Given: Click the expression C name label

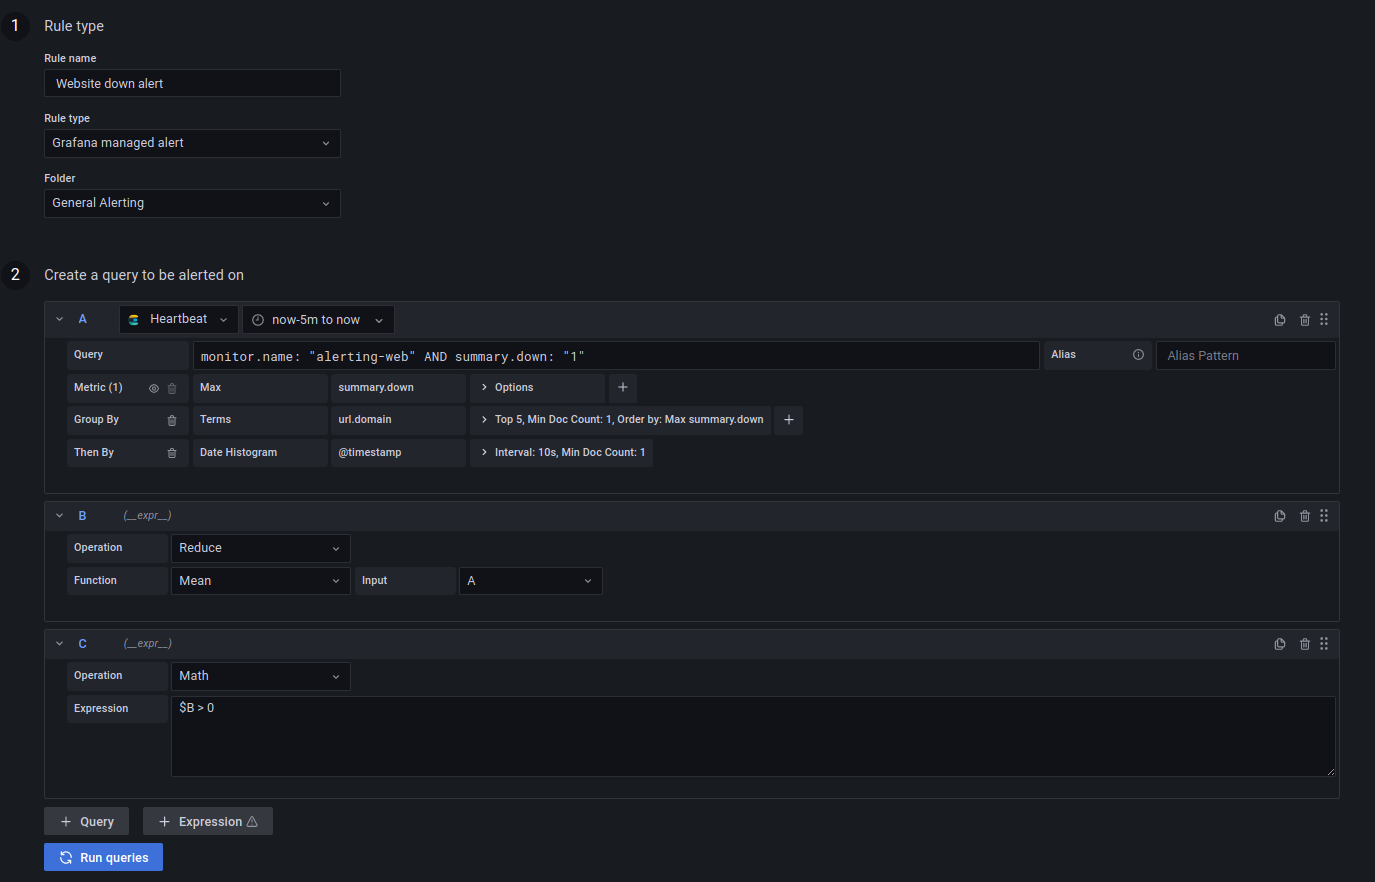Looking at the screenshot, I should (83, 644).
